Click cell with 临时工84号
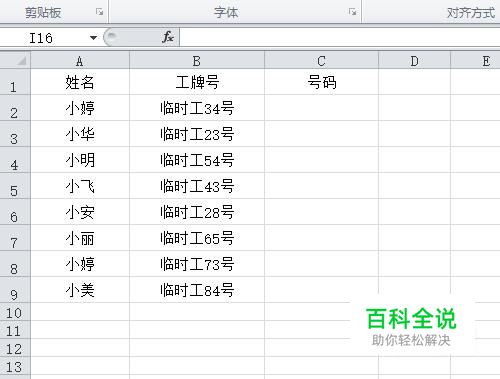This screenshot has height=379, width=500. (x=197, y=290)
